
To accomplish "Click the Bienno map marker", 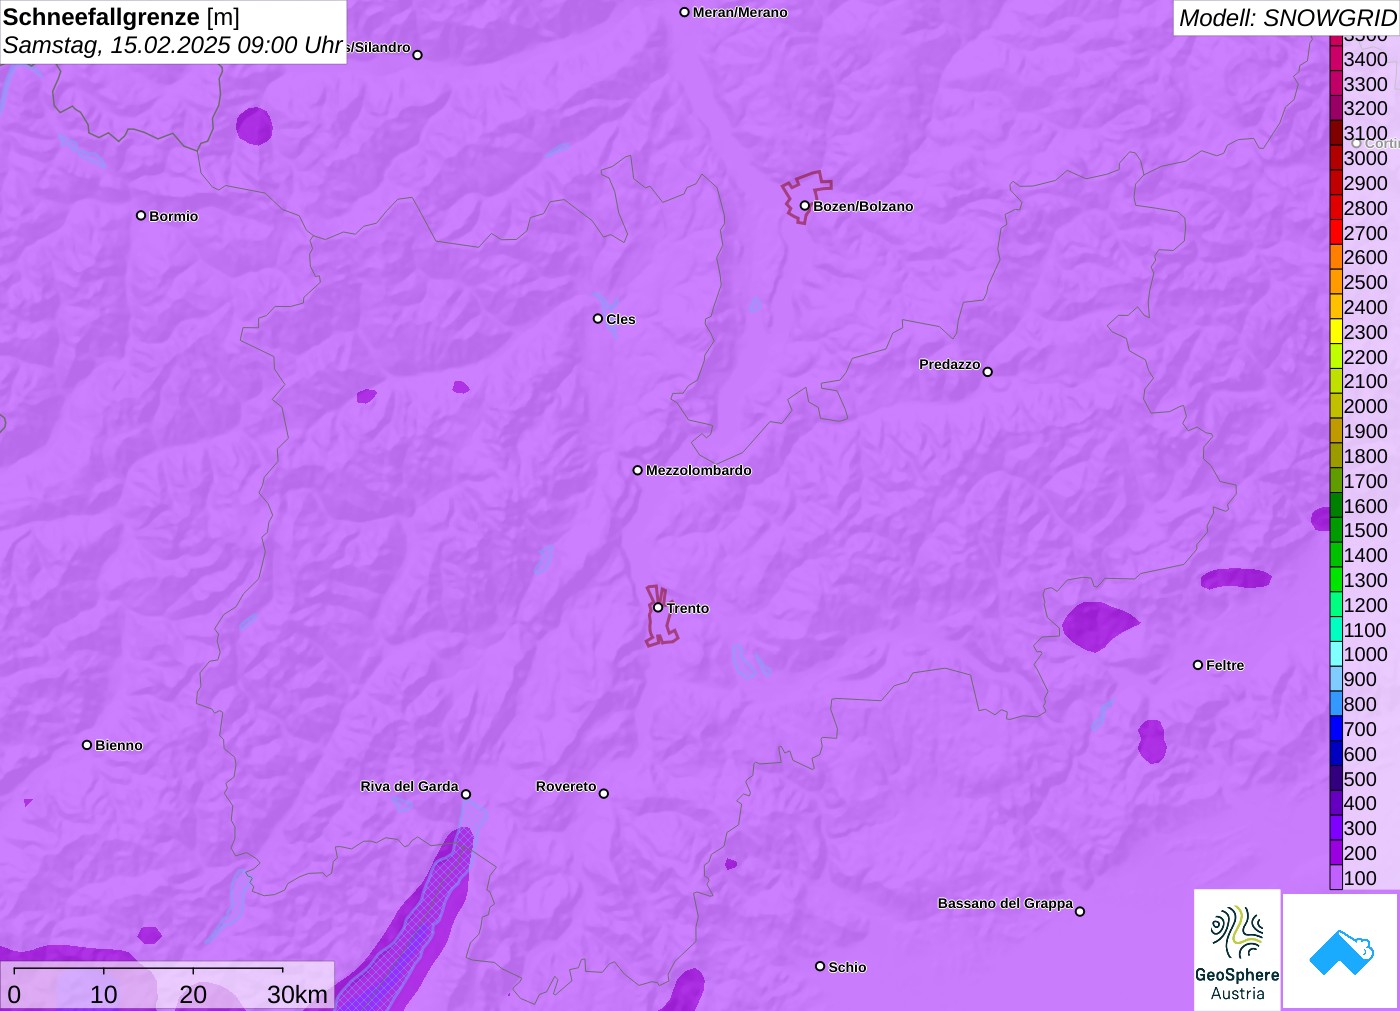I will coord(87,745).
